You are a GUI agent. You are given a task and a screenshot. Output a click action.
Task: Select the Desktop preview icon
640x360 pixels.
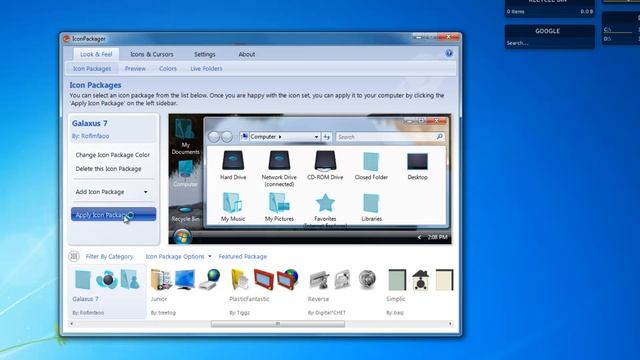coord(417,161)
